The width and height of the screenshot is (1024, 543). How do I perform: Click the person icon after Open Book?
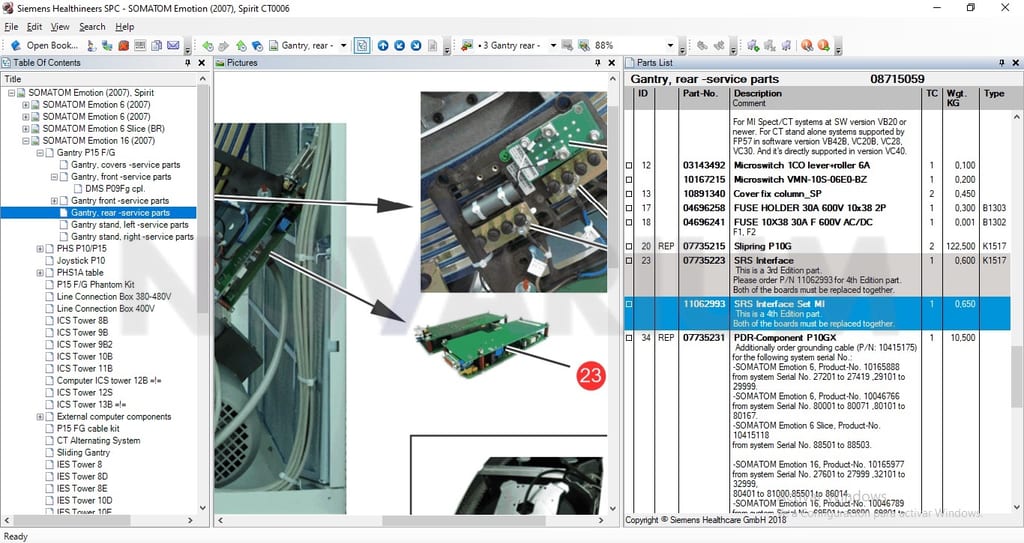tap(91, 45)
